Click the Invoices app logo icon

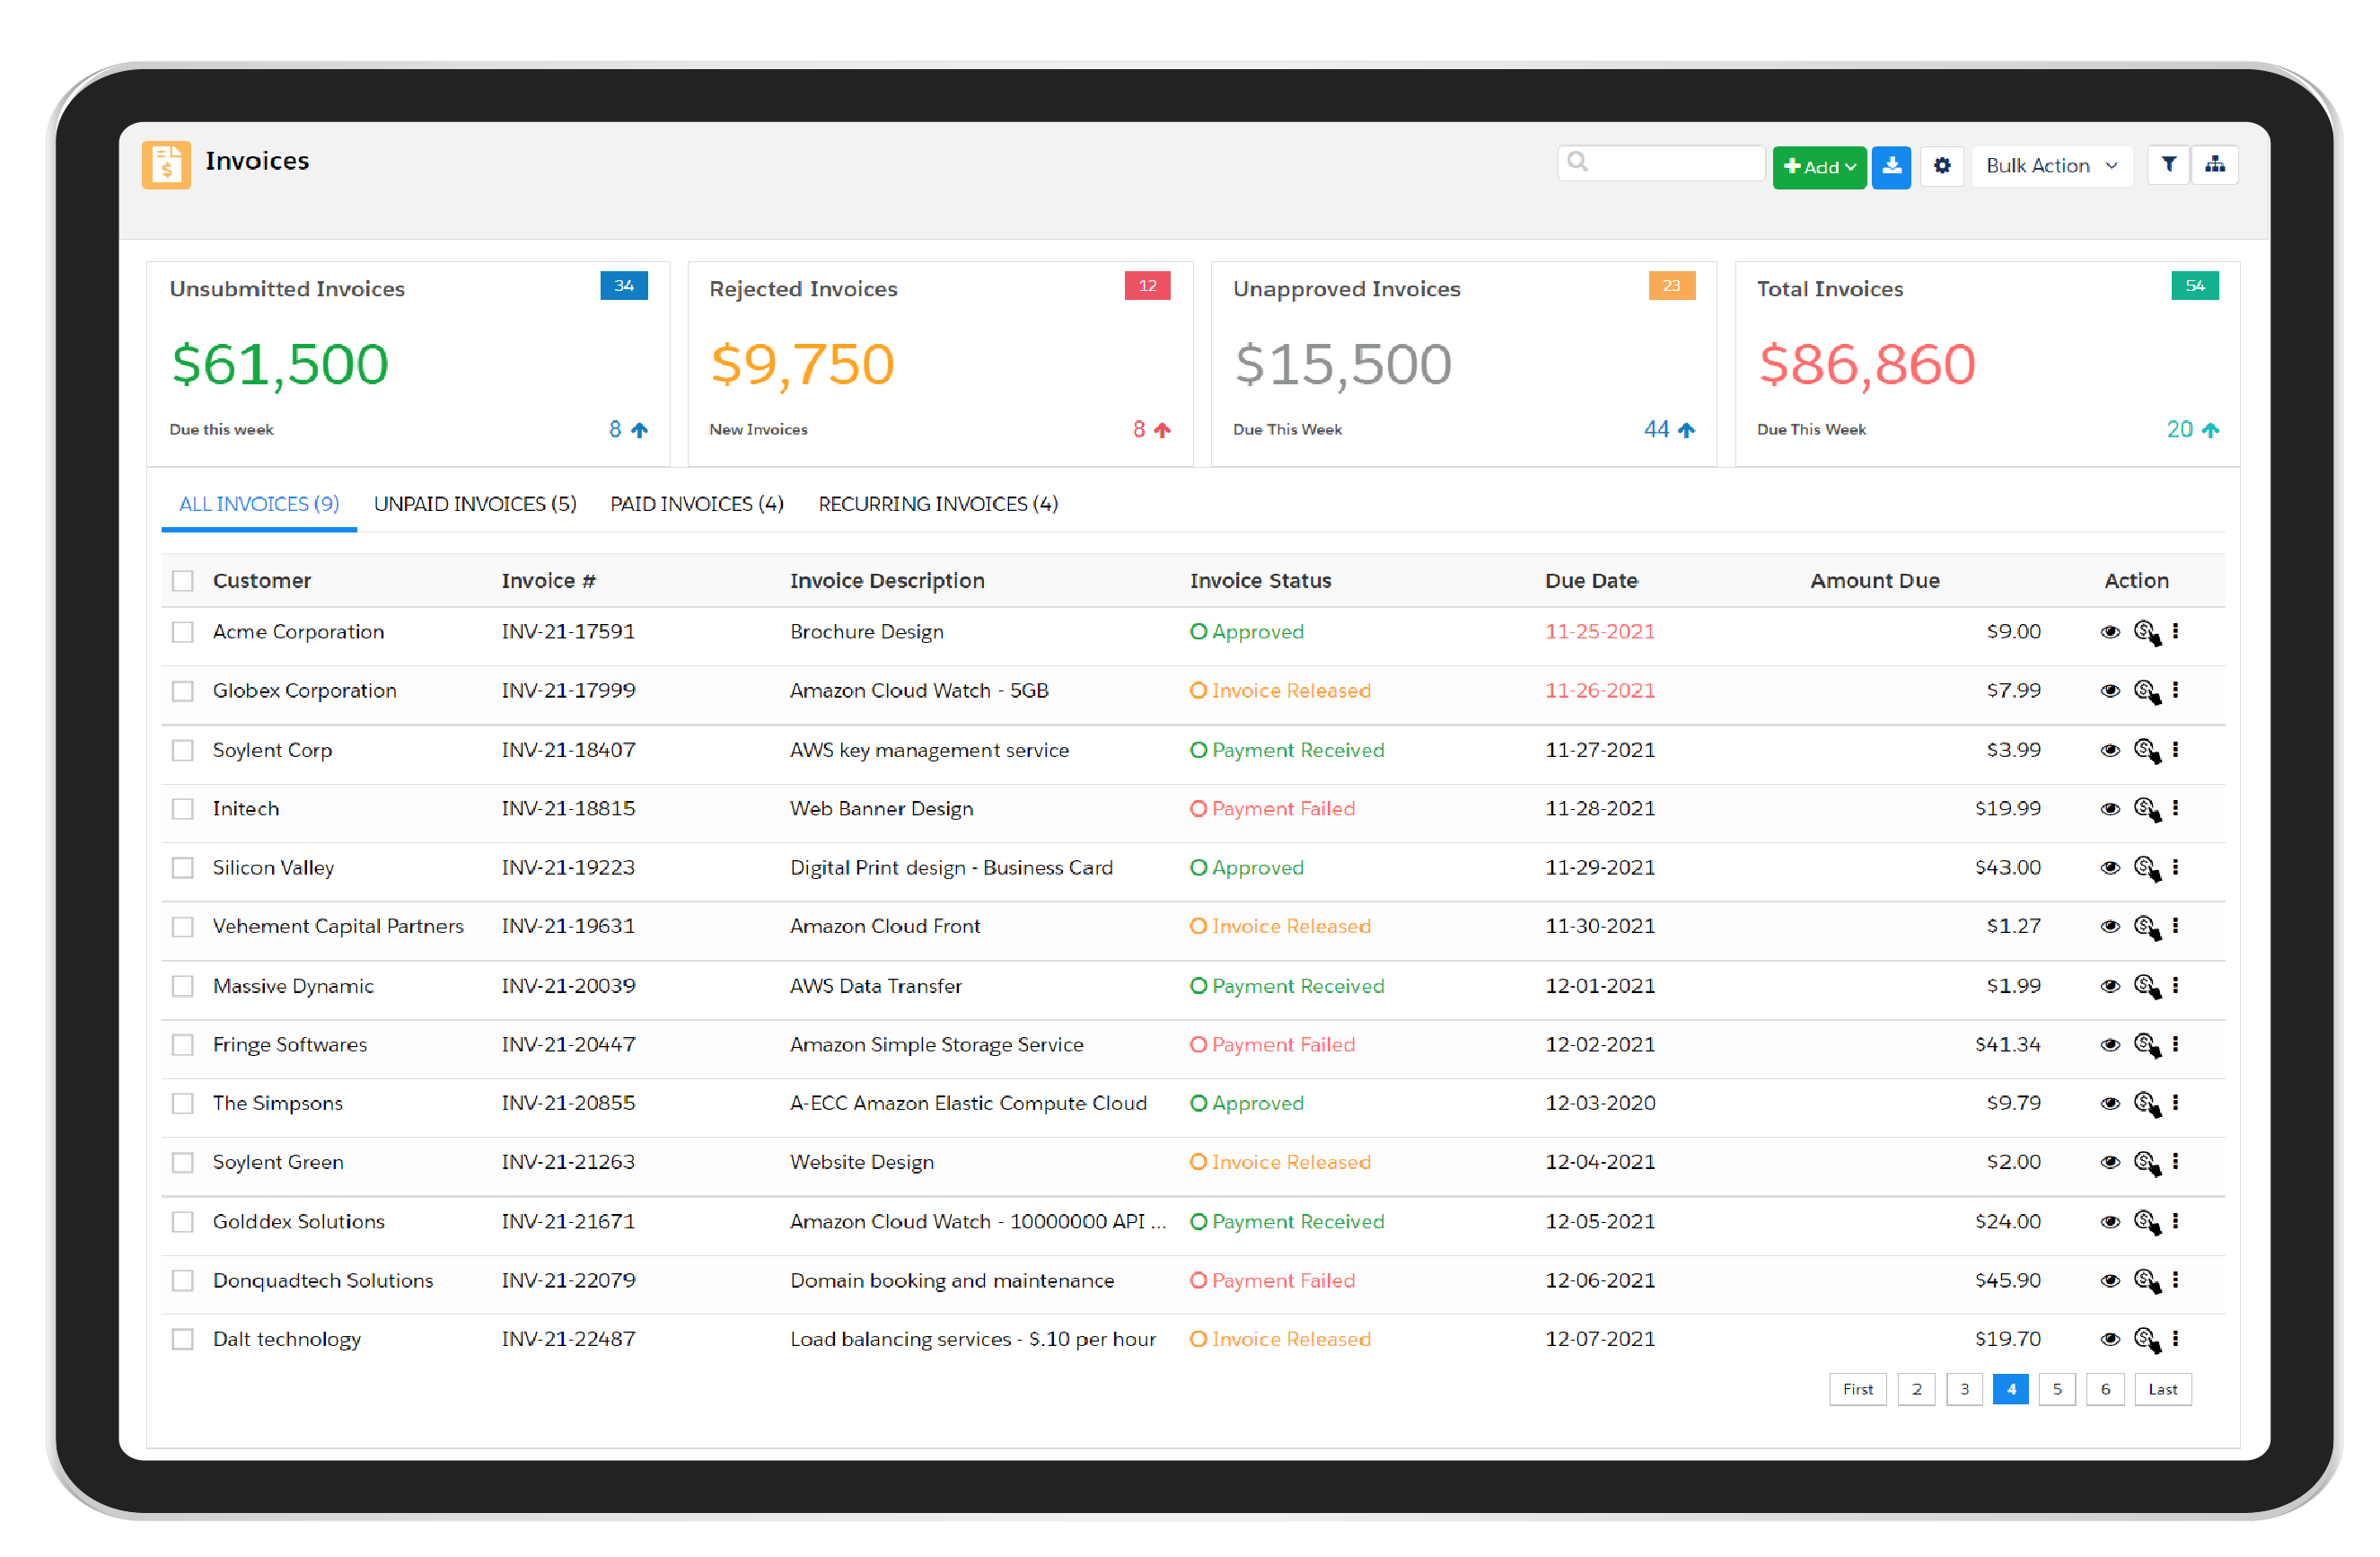coord(166,164)
